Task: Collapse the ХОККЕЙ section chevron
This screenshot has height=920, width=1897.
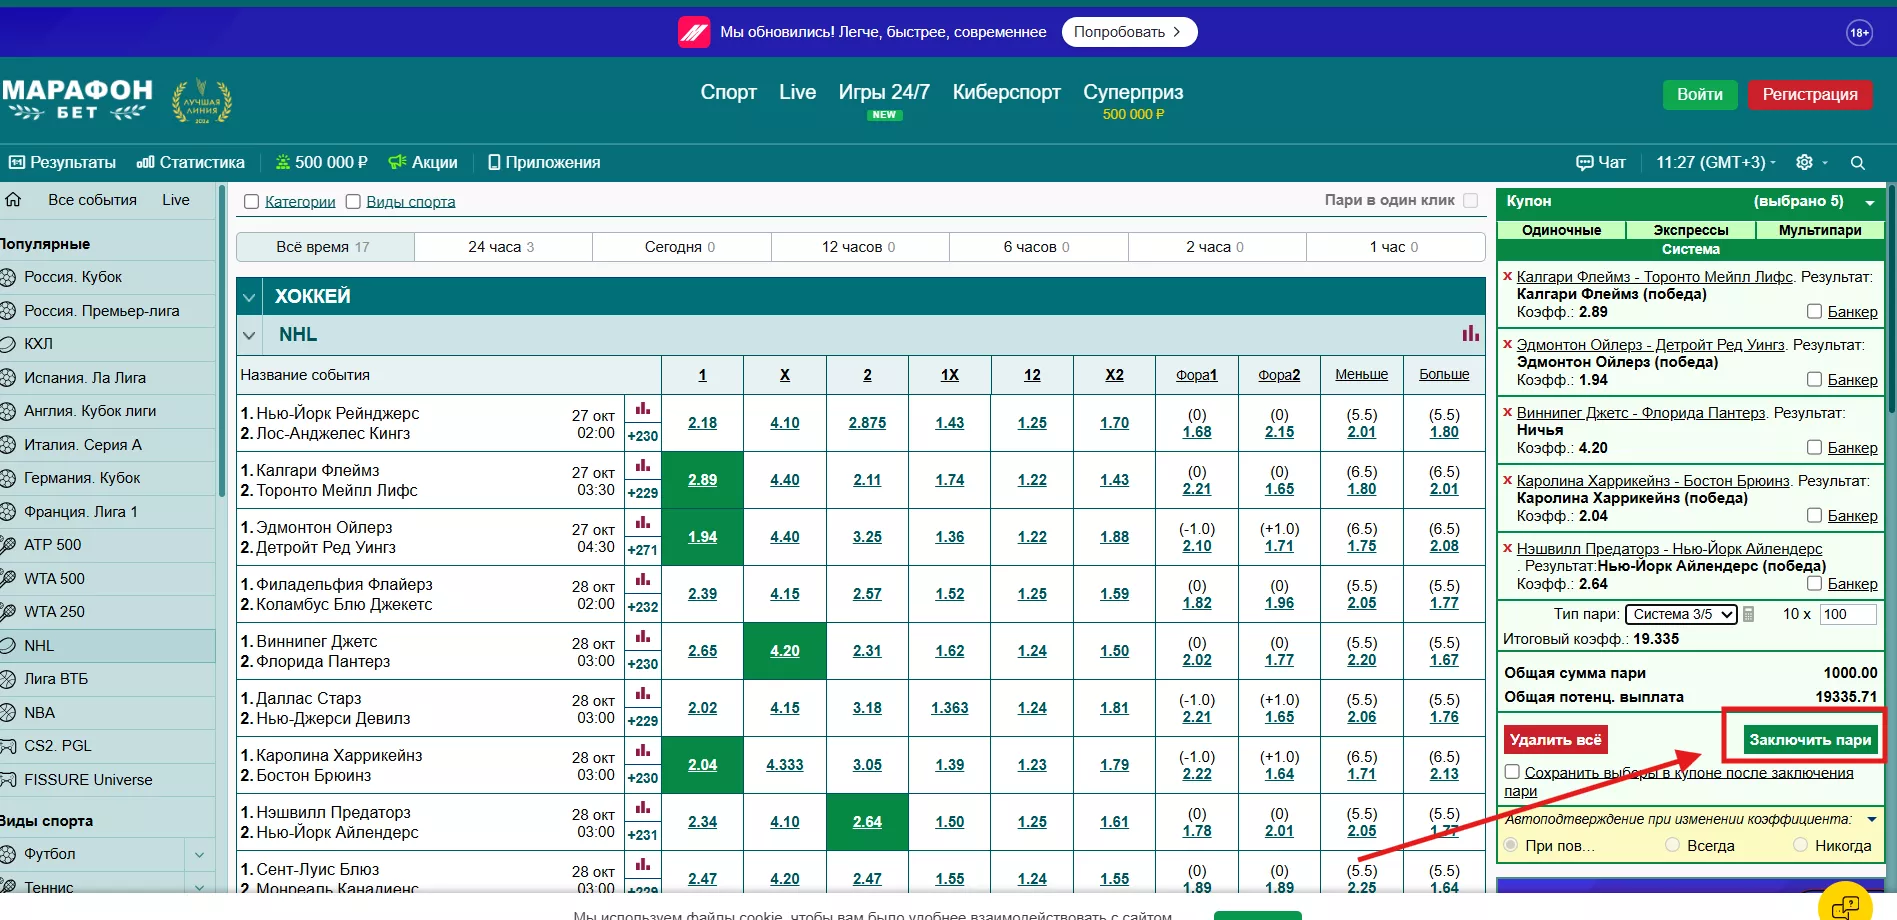Action: (249, 296)
